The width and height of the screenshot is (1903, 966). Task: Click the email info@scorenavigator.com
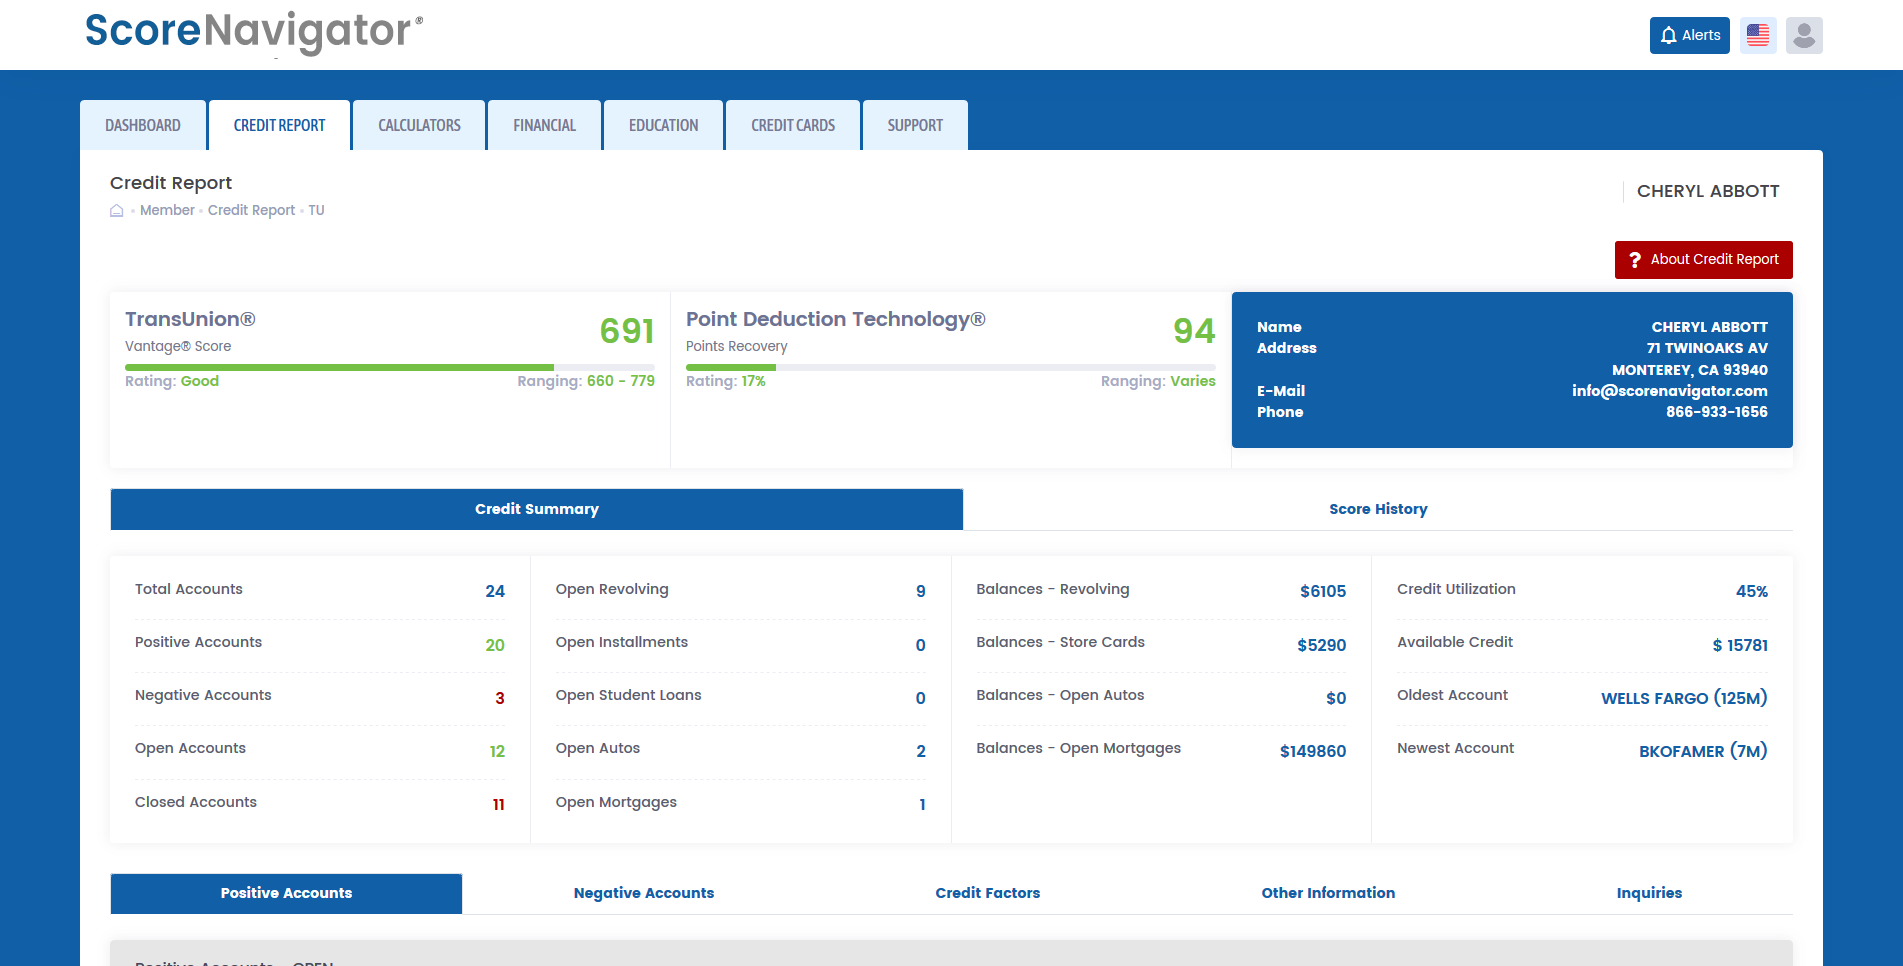1669,391
